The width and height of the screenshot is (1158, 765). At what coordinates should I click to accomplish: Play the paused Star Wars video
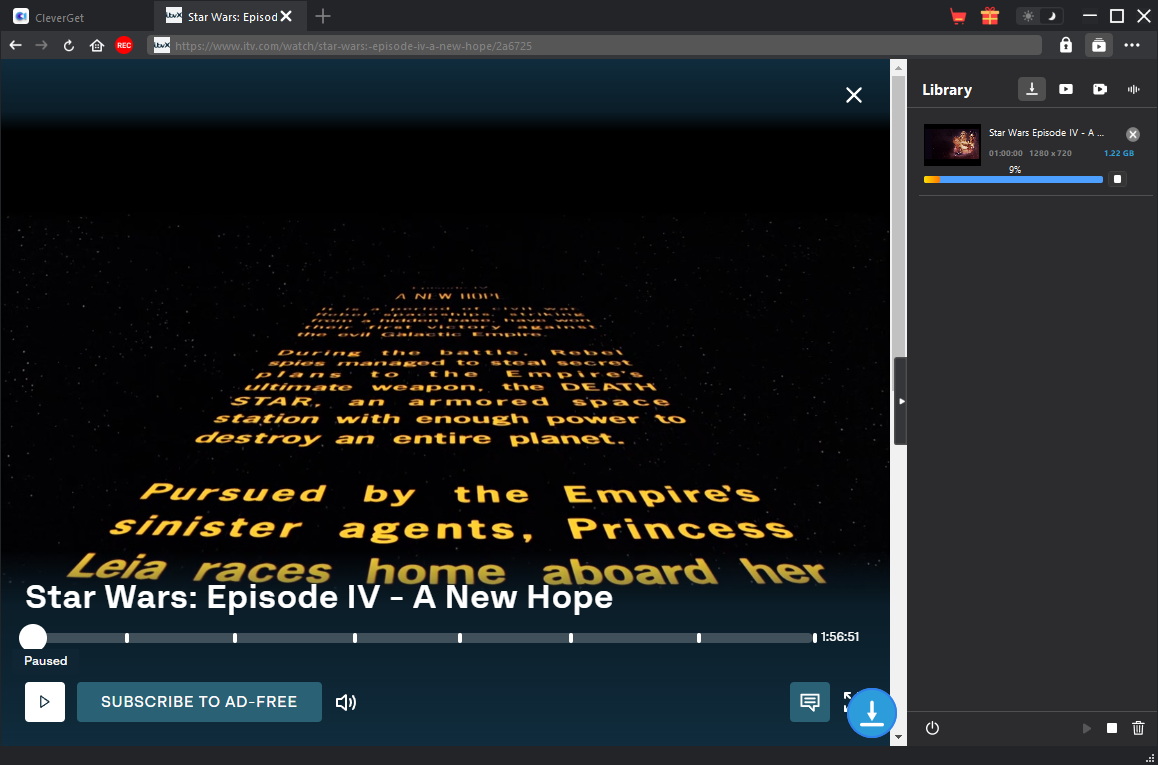tap(45, 701)
